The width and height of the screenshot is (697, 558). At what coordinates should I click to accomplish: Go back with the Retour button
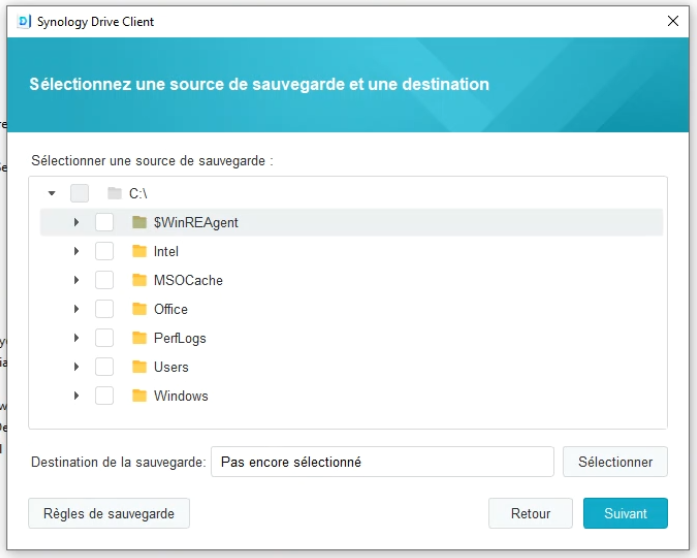click(530, 514)
